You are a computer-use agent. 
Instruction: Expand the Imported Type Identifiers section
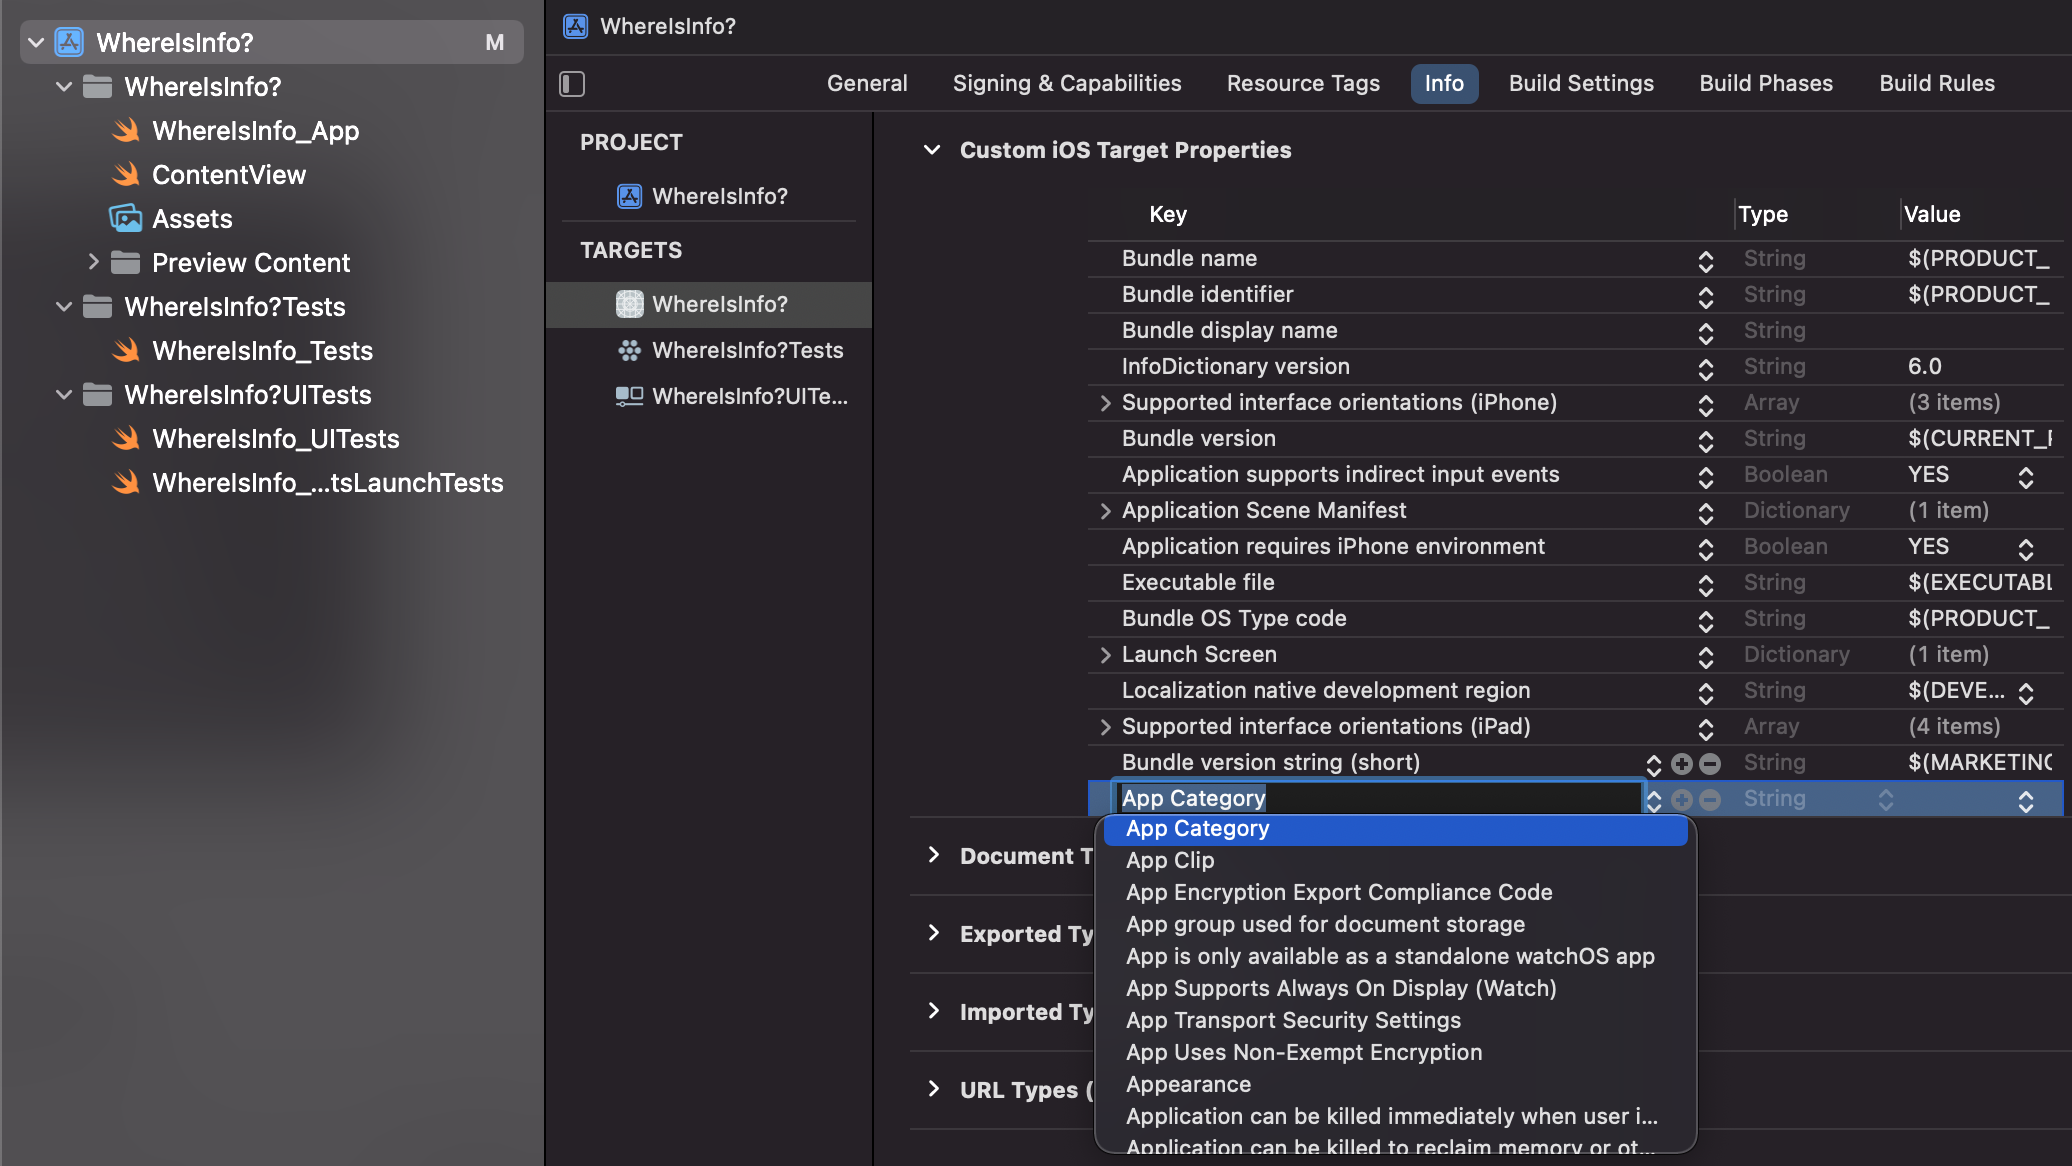point(933,1011)
